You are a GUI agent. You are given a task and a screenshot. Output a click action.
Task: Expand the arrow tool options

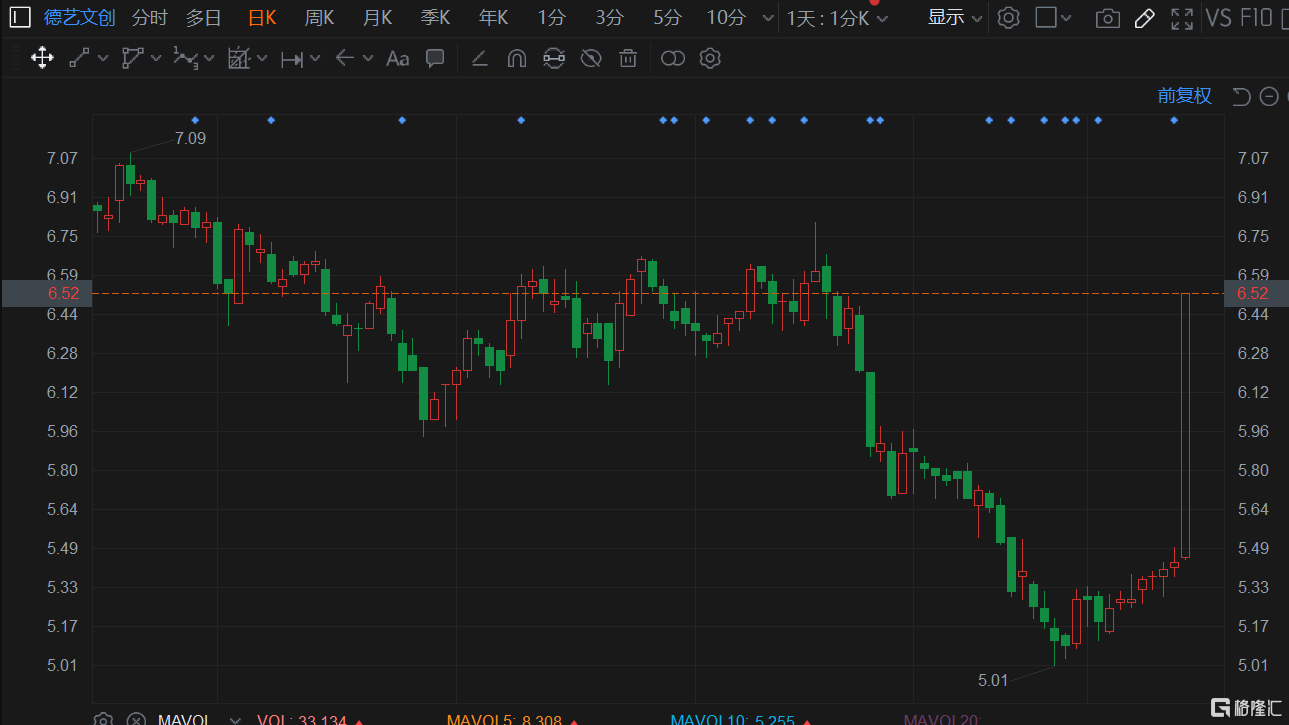click(368, 58)
